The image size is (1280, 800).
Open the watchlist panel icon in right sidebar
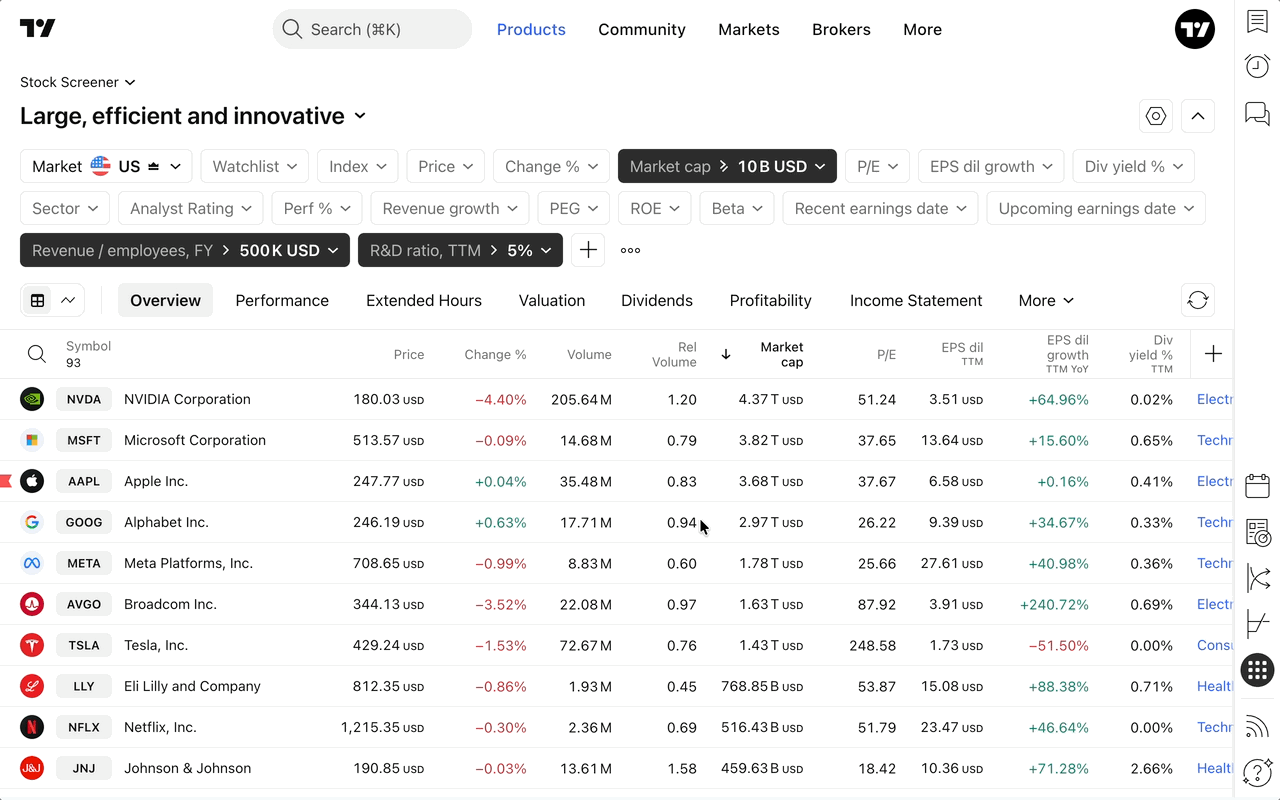point(1257,22)
